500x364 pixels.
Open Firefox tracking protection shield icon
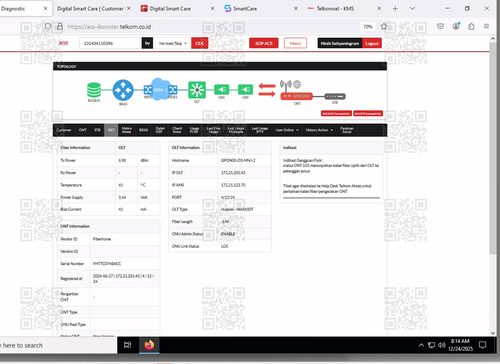[48, 26]
